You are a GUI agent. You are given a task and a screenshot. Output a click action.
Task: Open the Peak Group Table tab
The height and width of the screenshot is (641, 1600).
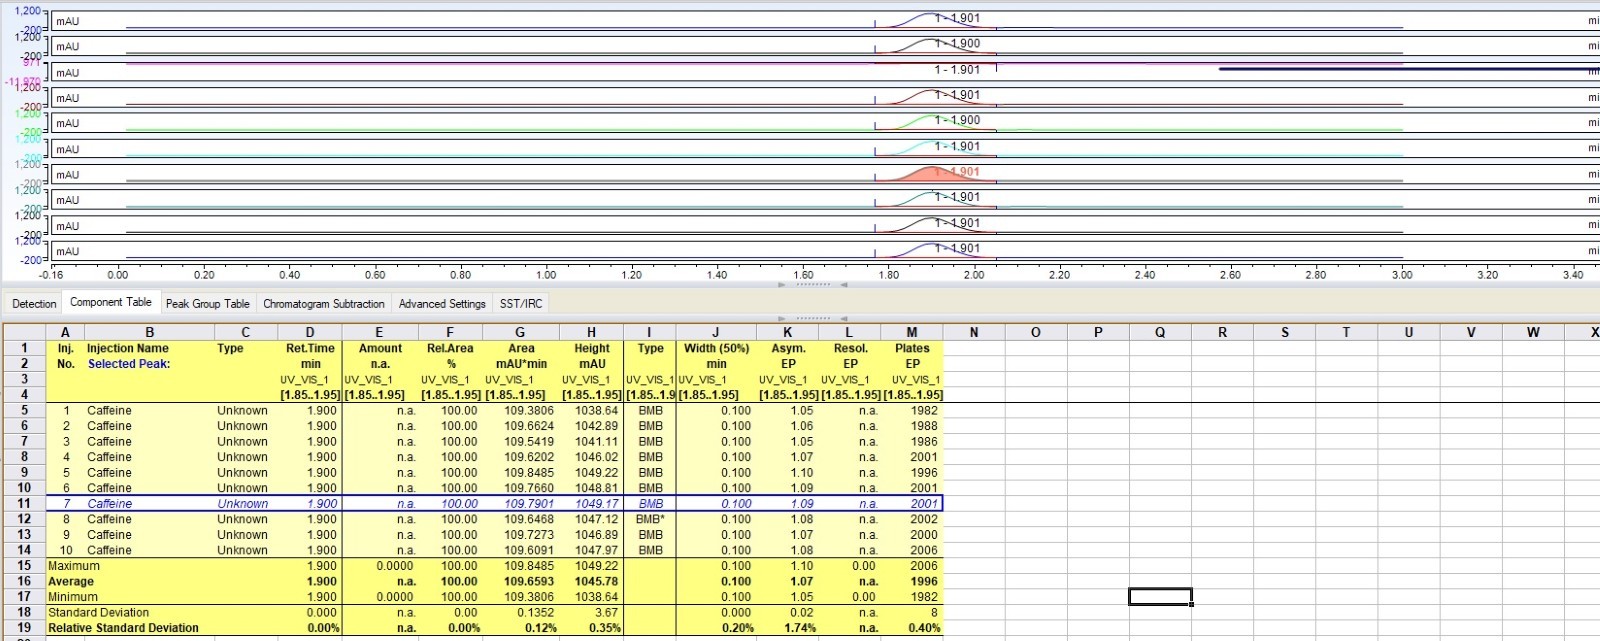pos(207,303)
